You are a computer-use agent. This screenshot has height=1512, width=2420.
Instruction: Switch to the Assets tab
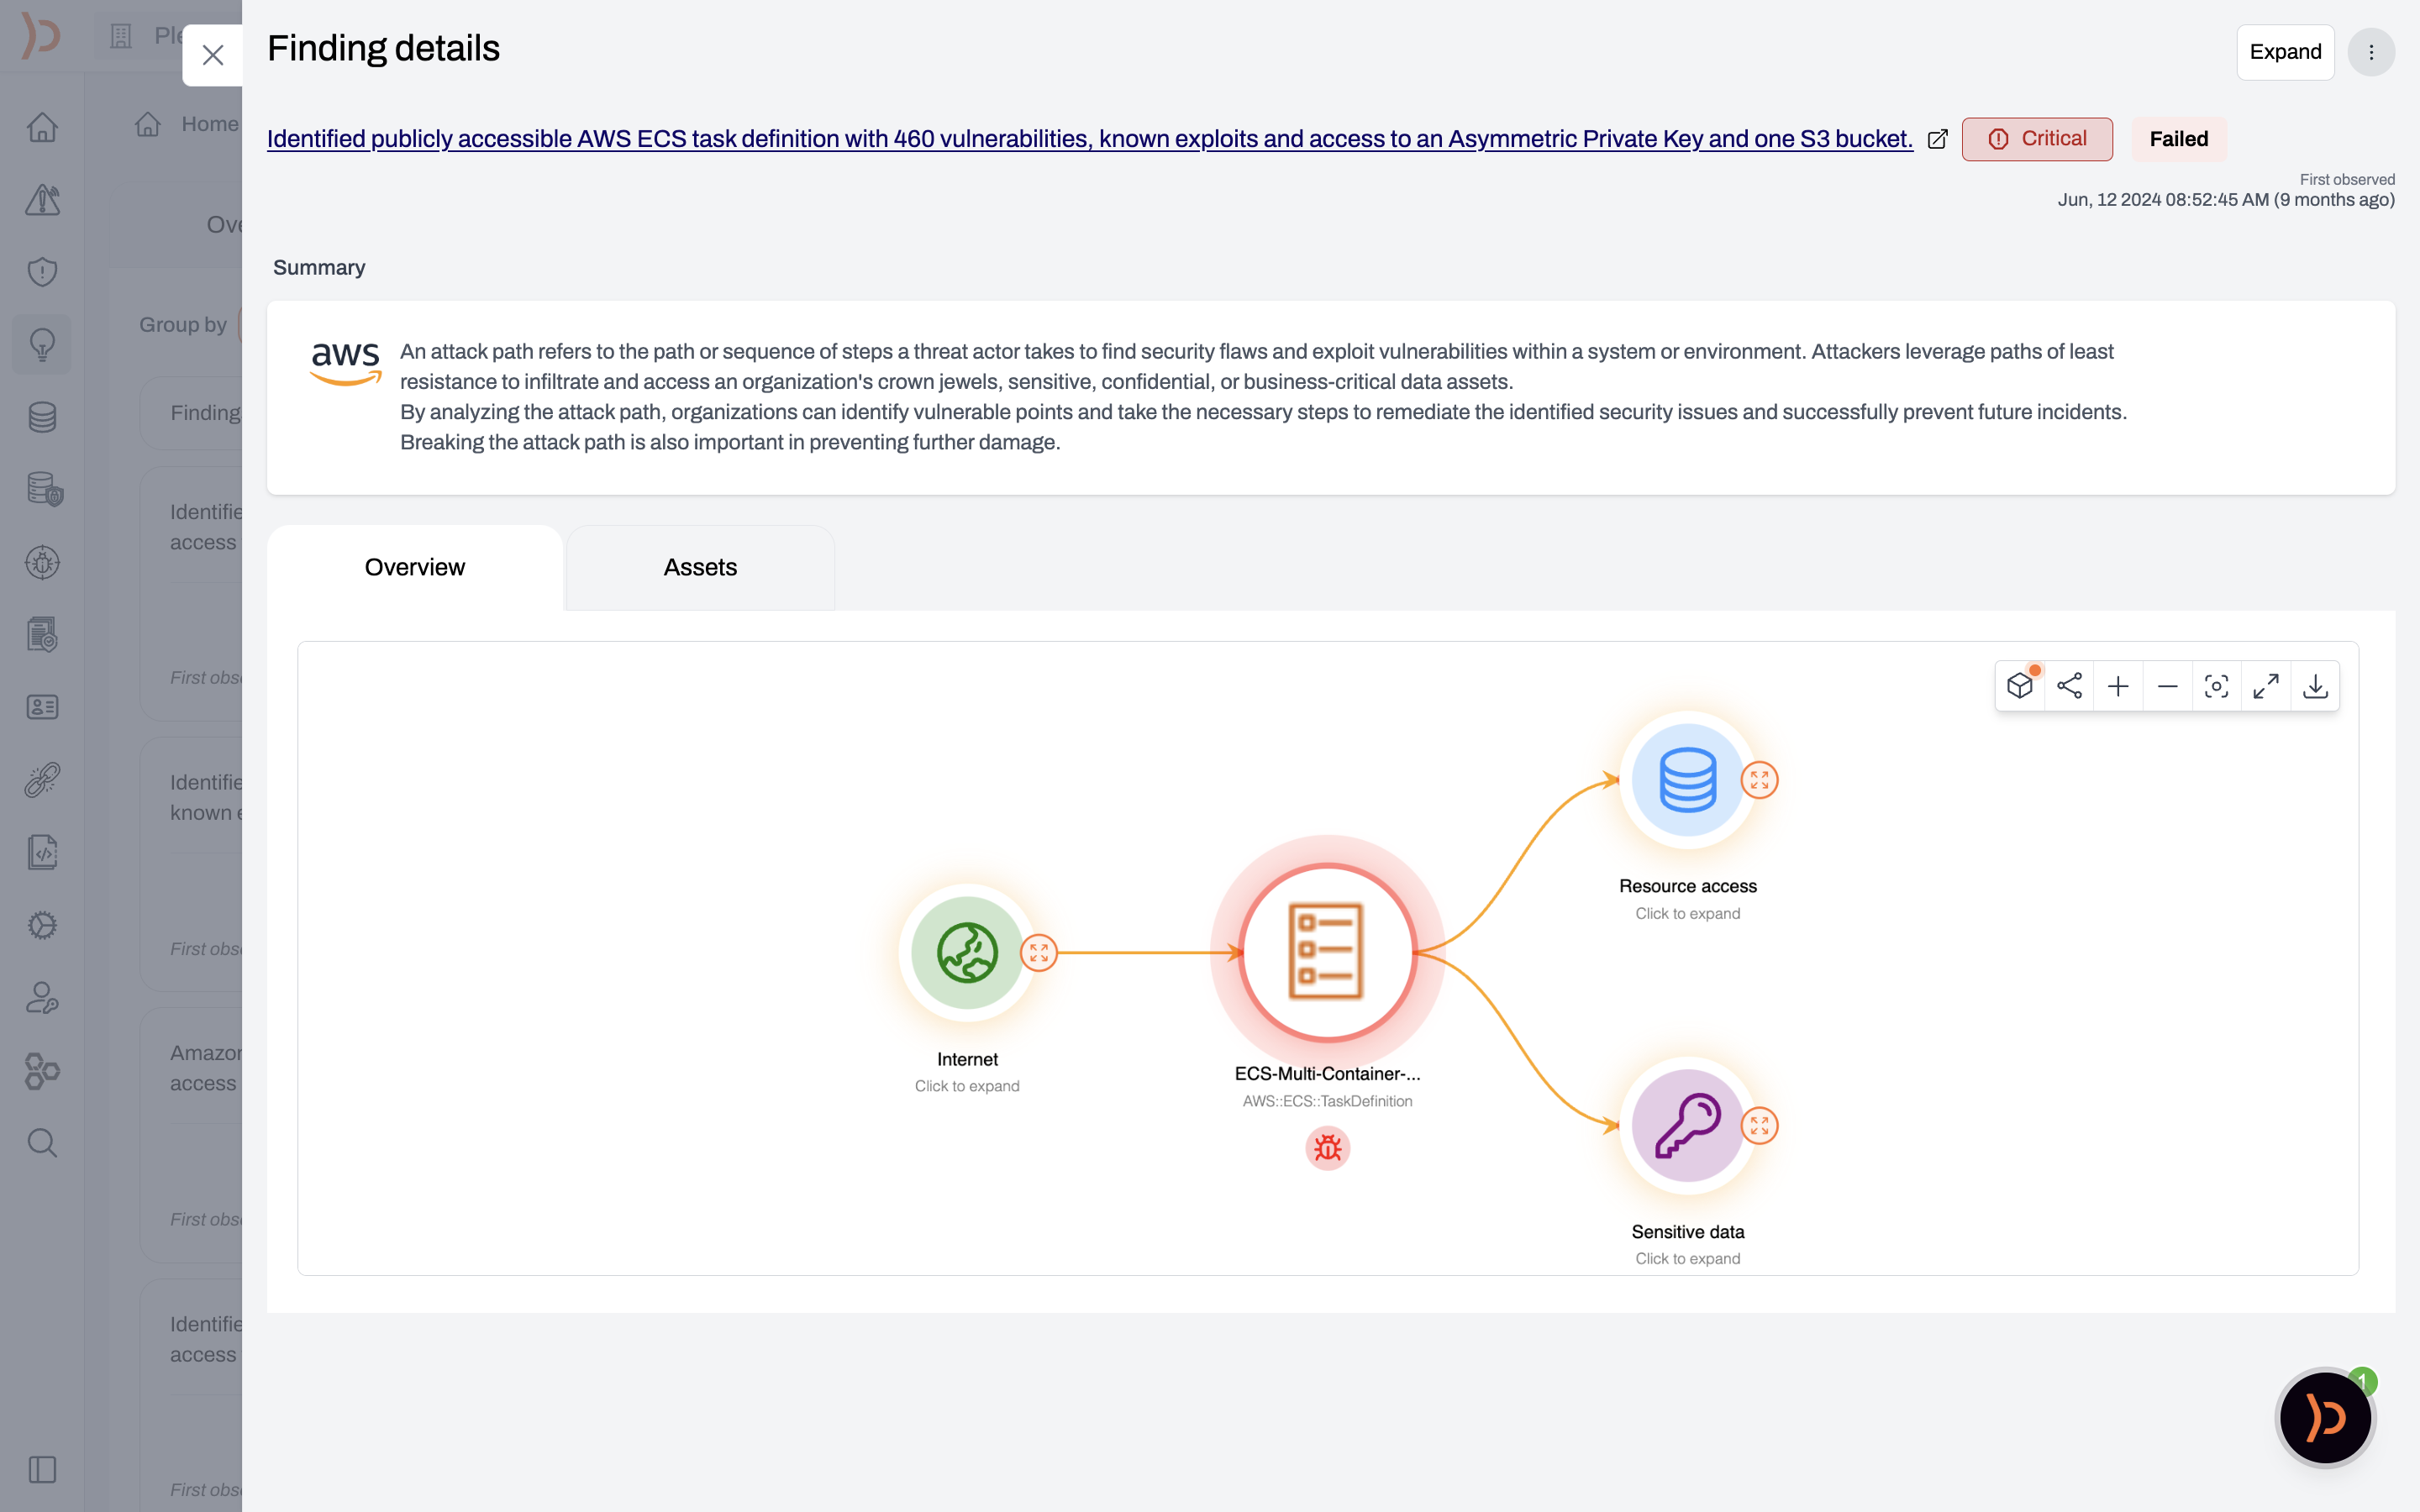point(700,567)
